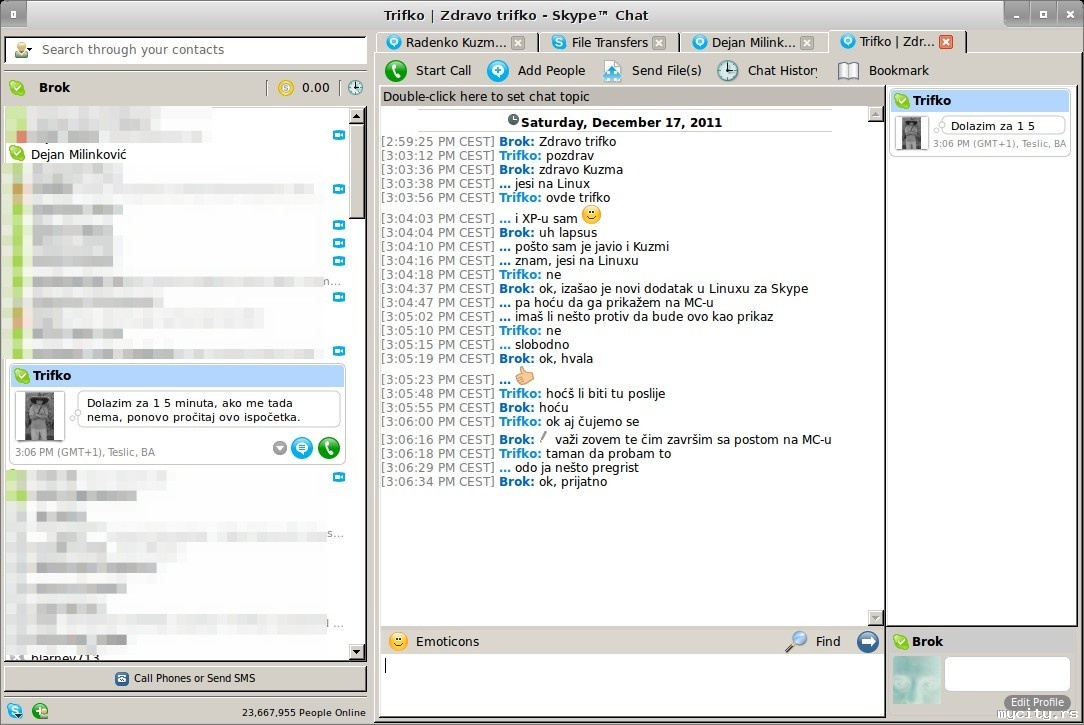
Task: Click the smiley emoticon in chat
Action: pos(591,215)
